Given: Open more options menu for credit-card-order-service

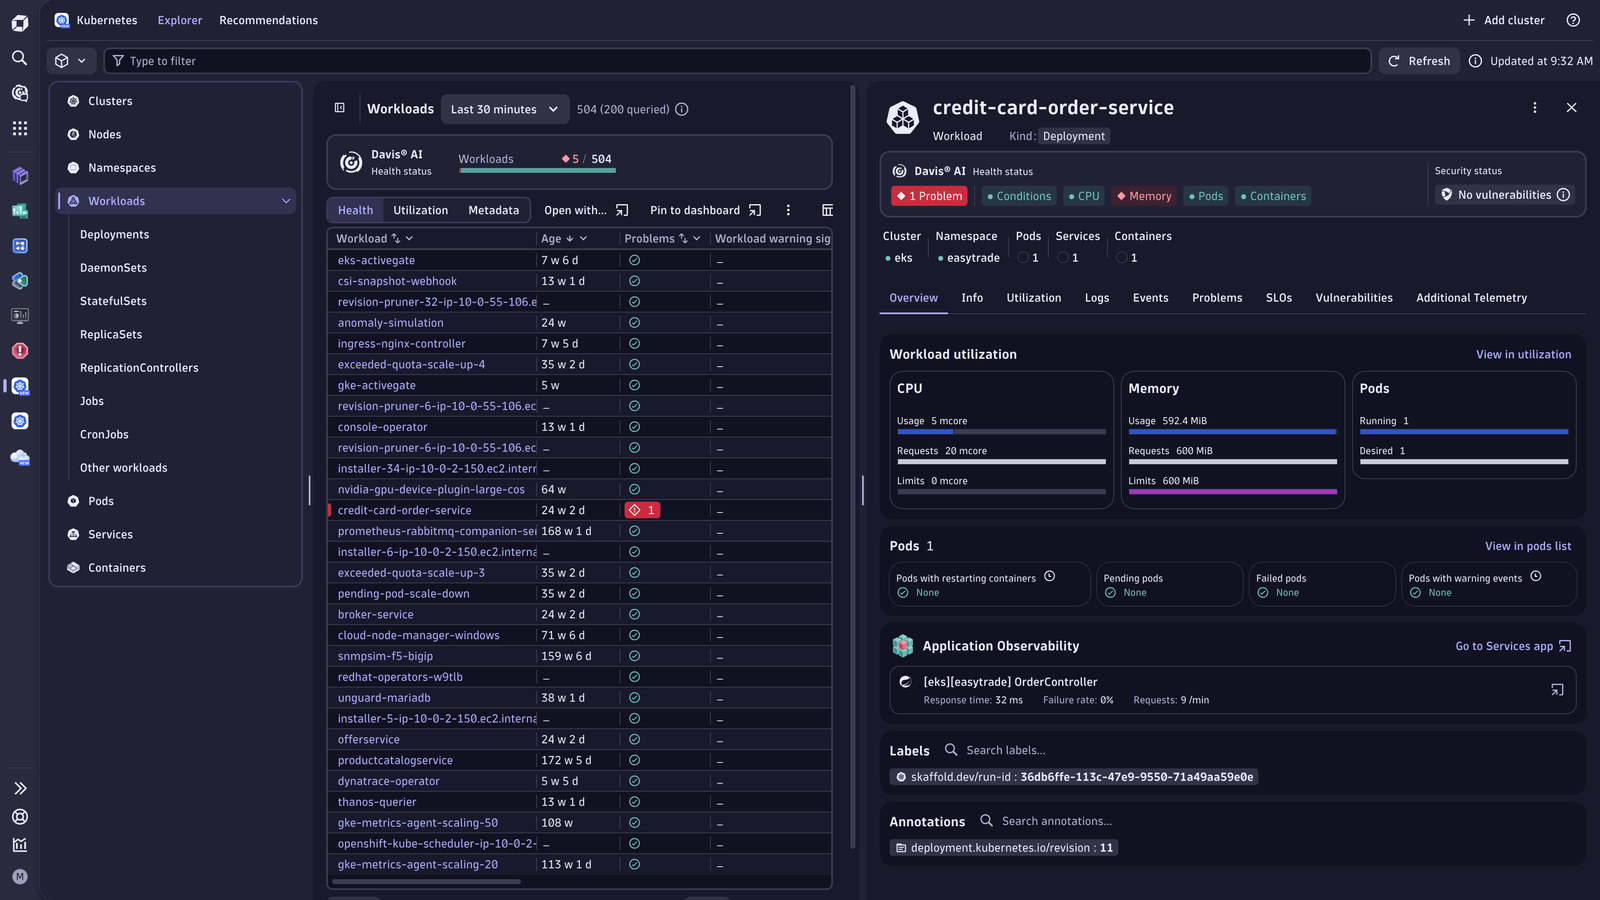Looking at the screenshot, I should coord(1535,108).
